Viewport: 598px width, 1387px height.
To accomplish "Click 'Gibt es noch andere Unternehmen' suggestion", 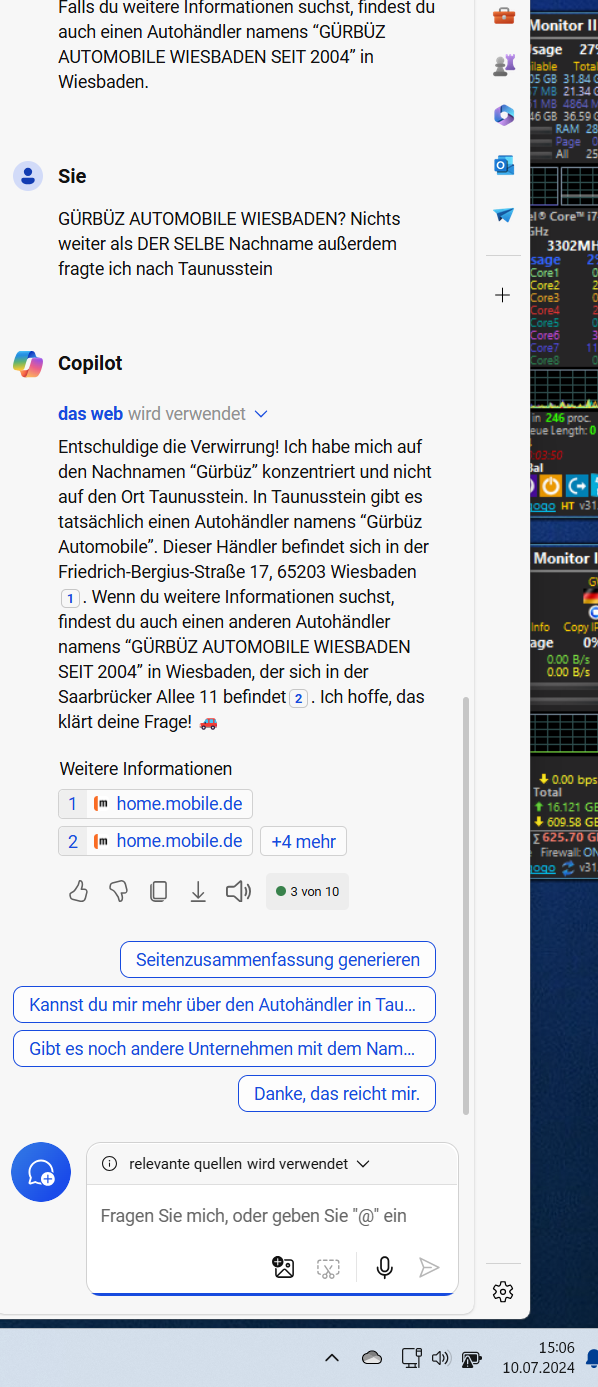I will tap(224, 1049).
